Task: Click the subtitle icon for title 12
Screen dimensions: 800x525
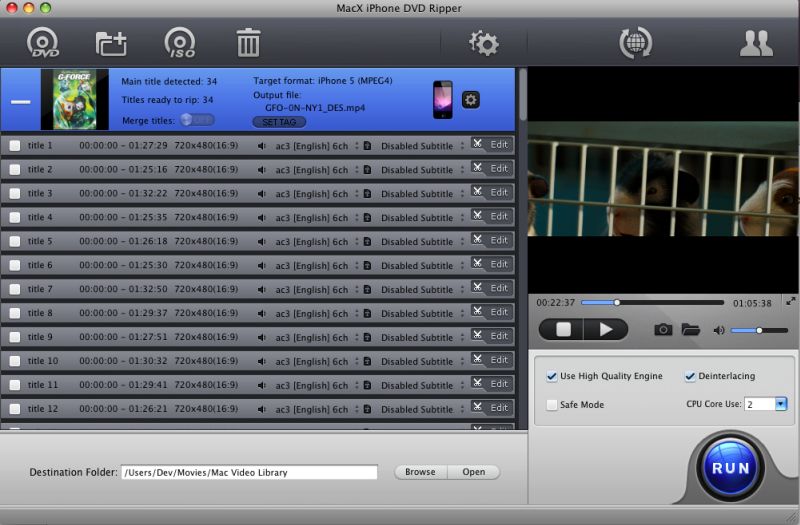Action: coord(367,409)
